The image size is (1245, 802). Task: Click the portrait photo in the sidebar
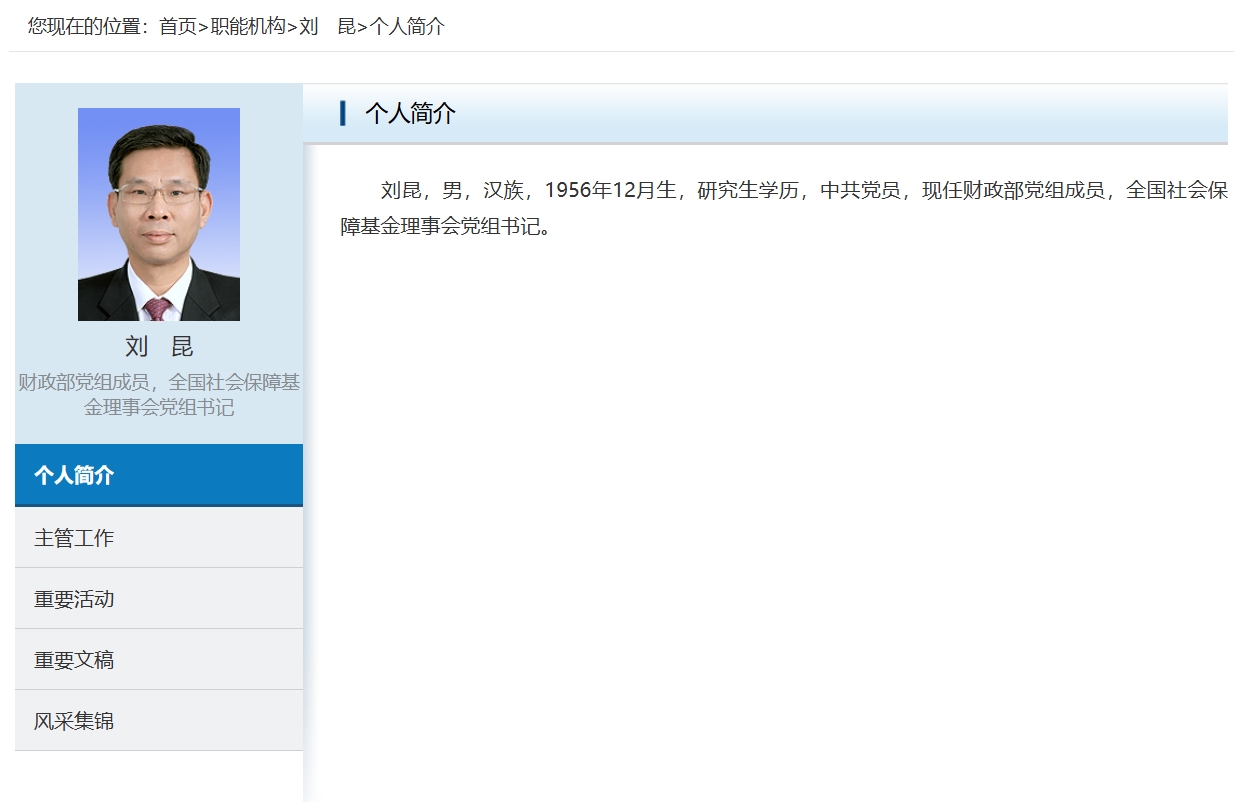159,214
